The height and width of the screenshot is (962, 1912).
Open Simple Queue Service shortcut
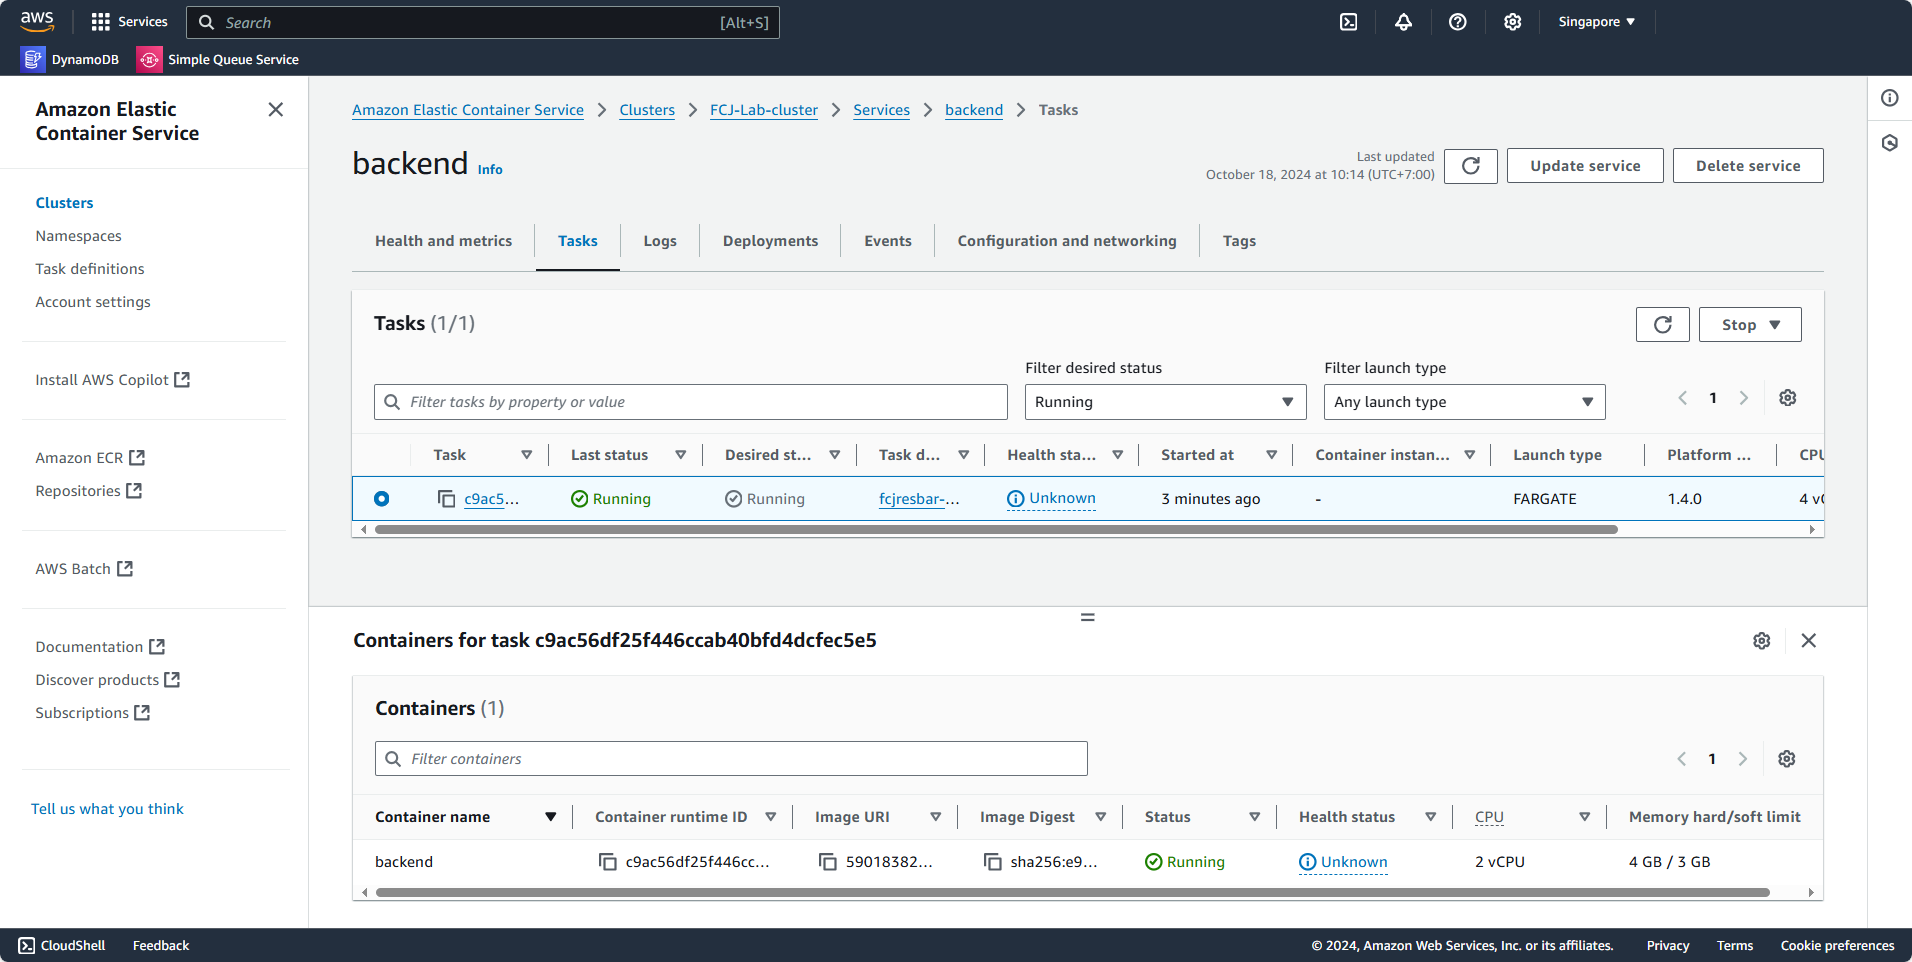[218, 59]
